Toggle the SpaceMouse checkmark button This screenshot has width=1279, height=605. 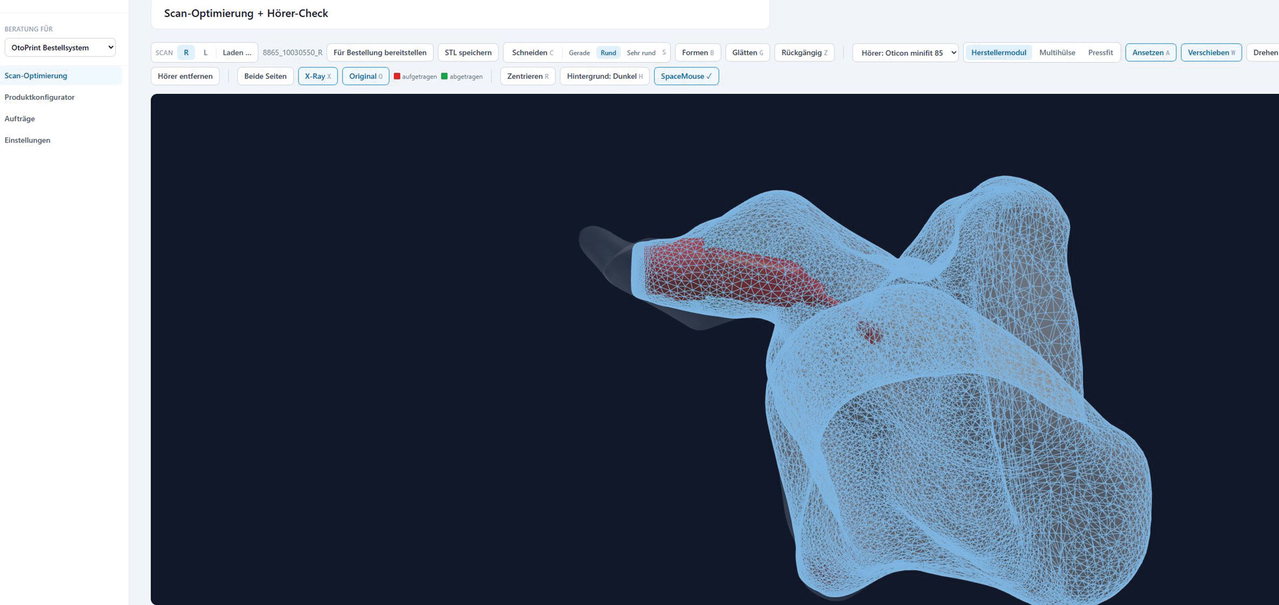(x=686, y=76)
